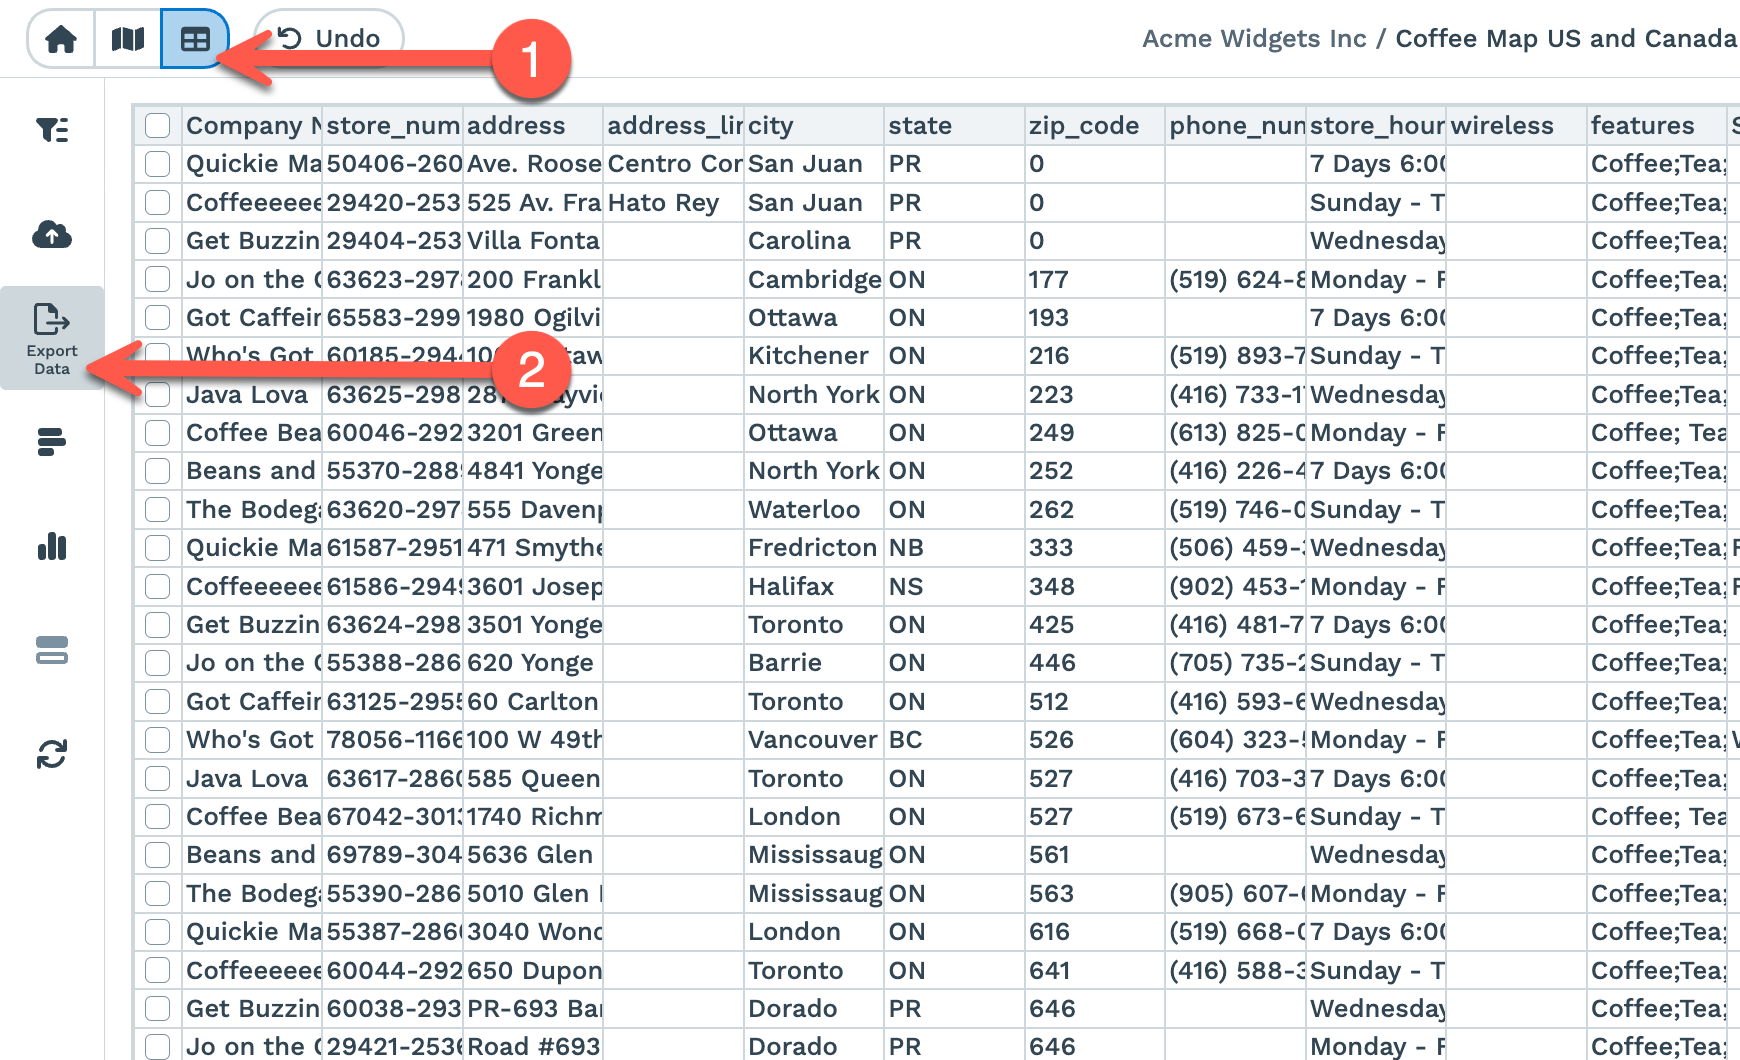
Task: Open Export Data in the sidebar
Action: 52,338
